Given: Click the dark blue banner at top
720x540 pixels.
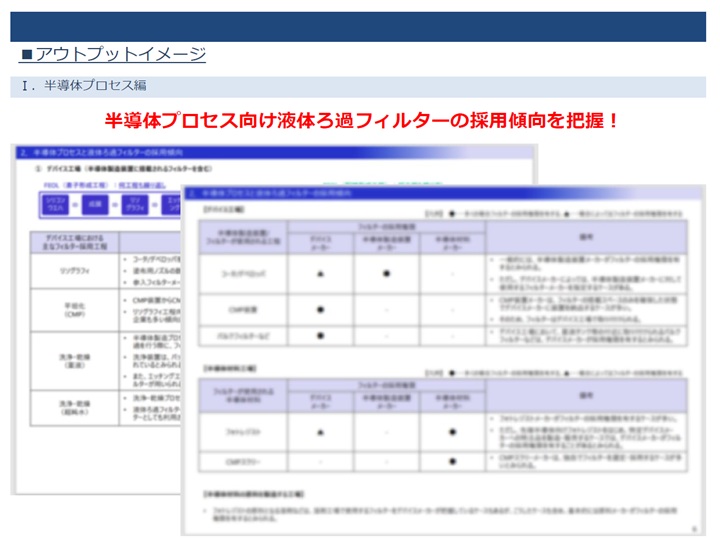Looking at the screenshot, I should point(358,27).
